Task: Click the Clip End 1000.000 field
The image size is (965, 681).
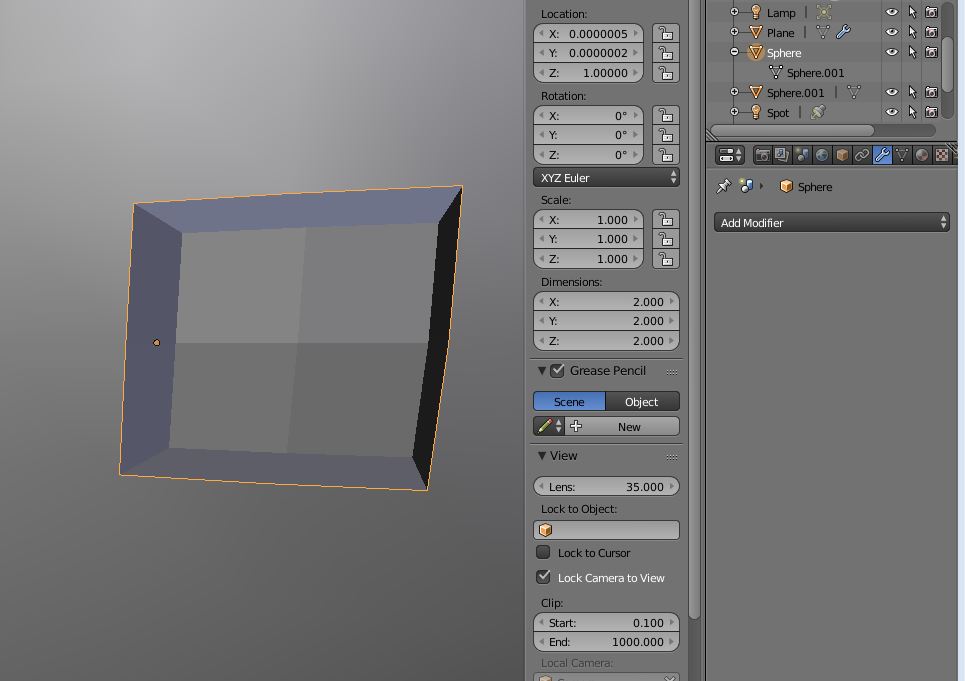Action: [x=606, y=642]
